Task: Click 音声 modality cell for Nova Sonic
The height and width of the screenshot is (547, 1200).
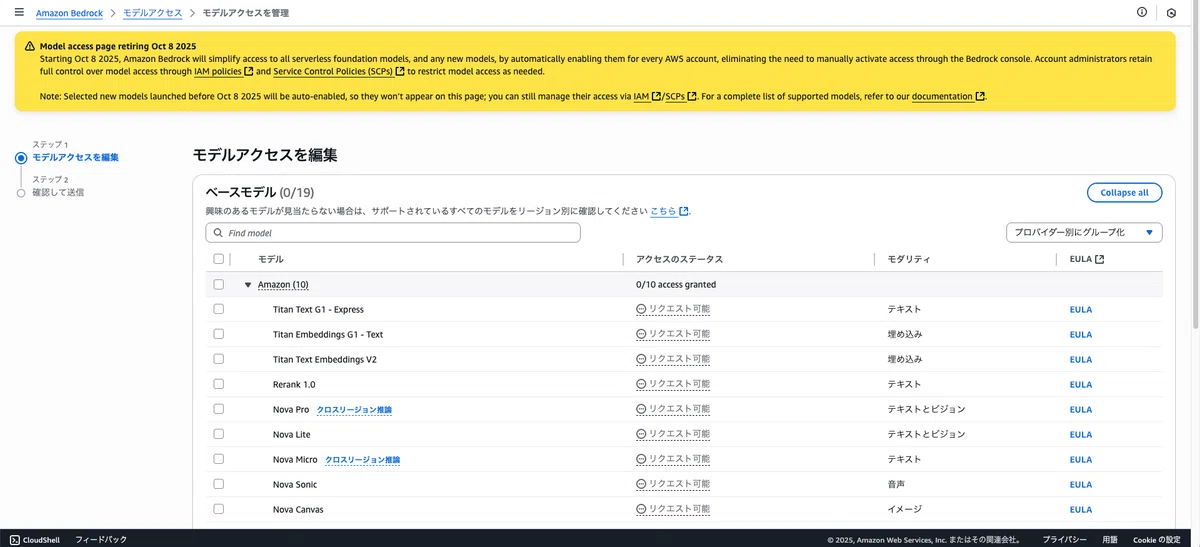Action: pos(896,484)
